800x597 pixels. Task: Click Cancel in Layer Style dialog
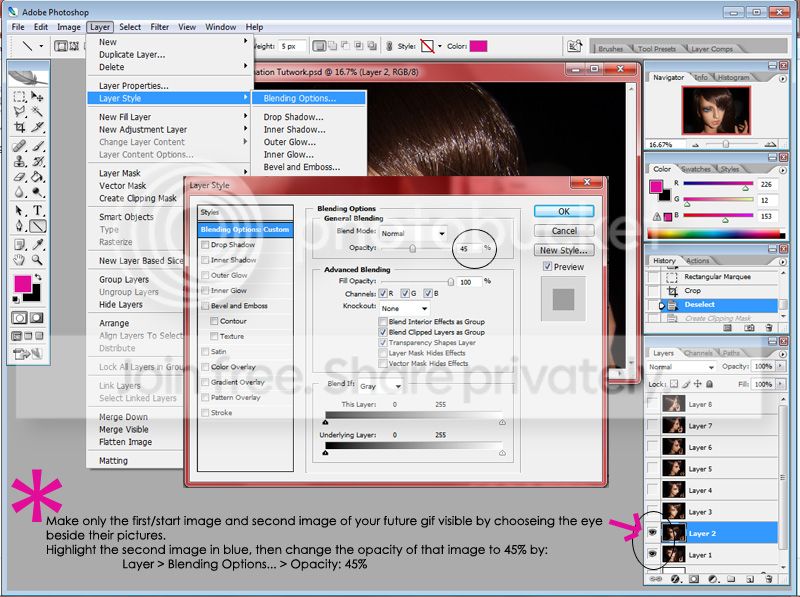564,231
